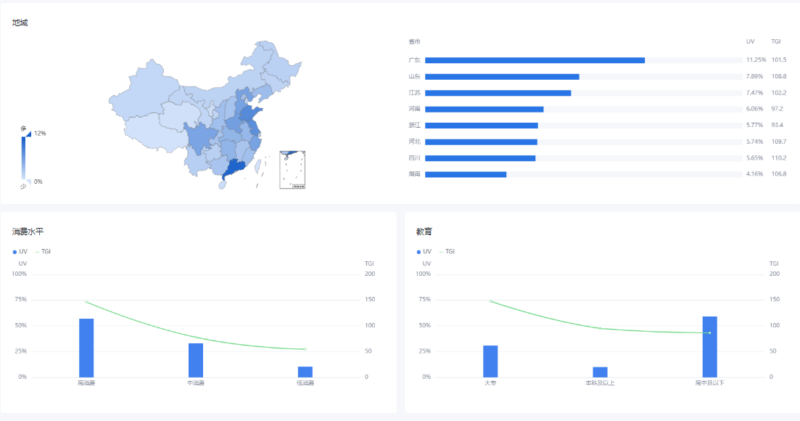Click the 低消费 axis label
Screen dimensions: 800x421
305,383
